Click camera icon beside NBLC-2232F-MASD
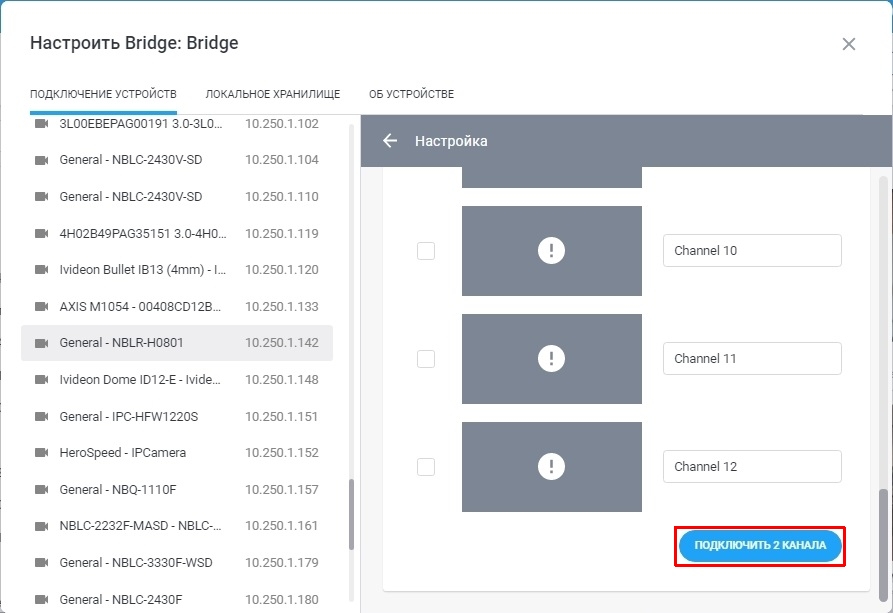This screenshot has width=893, height=613. click(x=42, y=526)
